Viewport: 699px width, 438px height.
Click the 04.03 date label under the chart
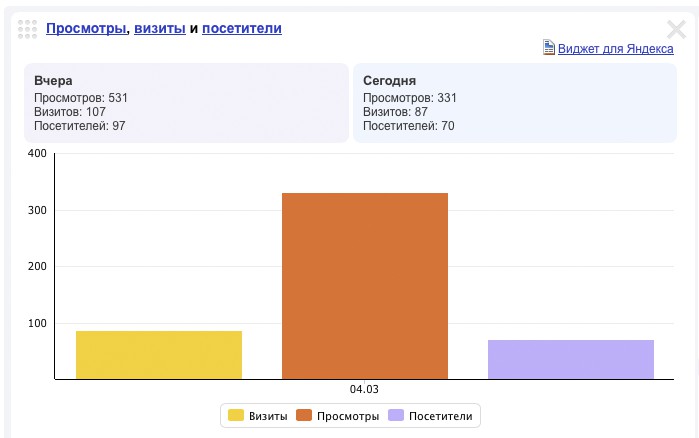[365, 389]
